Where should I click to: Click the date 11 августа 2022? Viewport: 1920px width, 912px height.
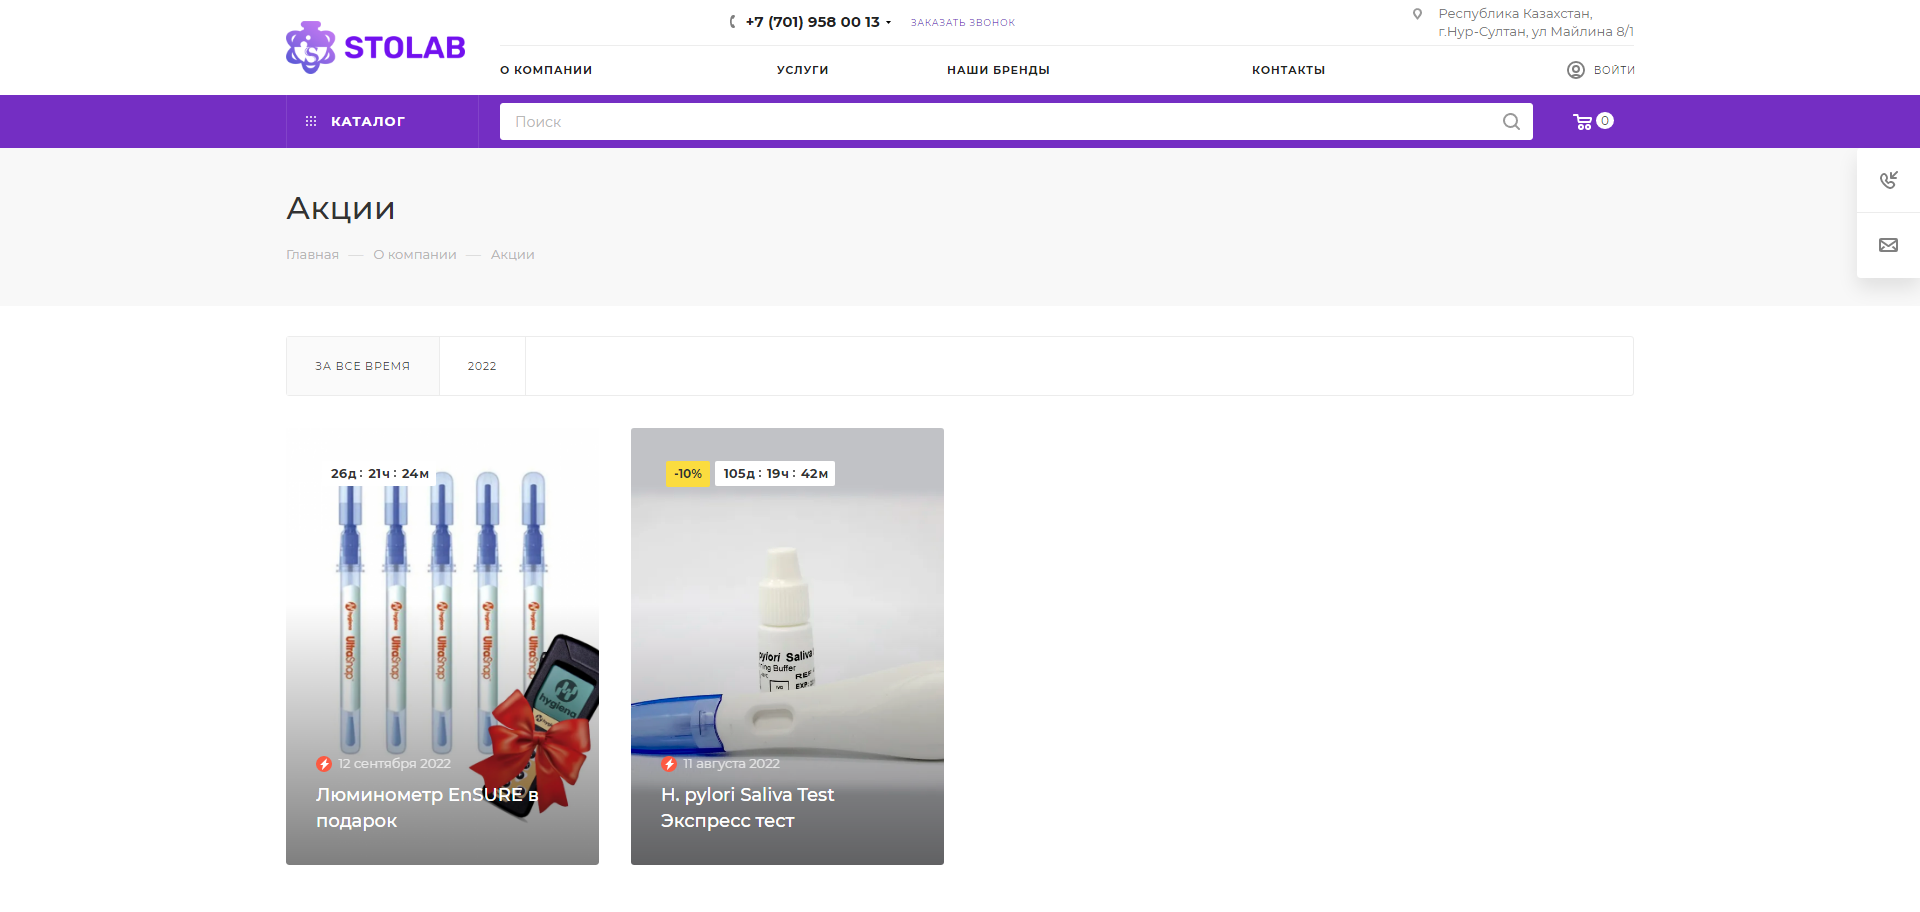click(731, 764)
